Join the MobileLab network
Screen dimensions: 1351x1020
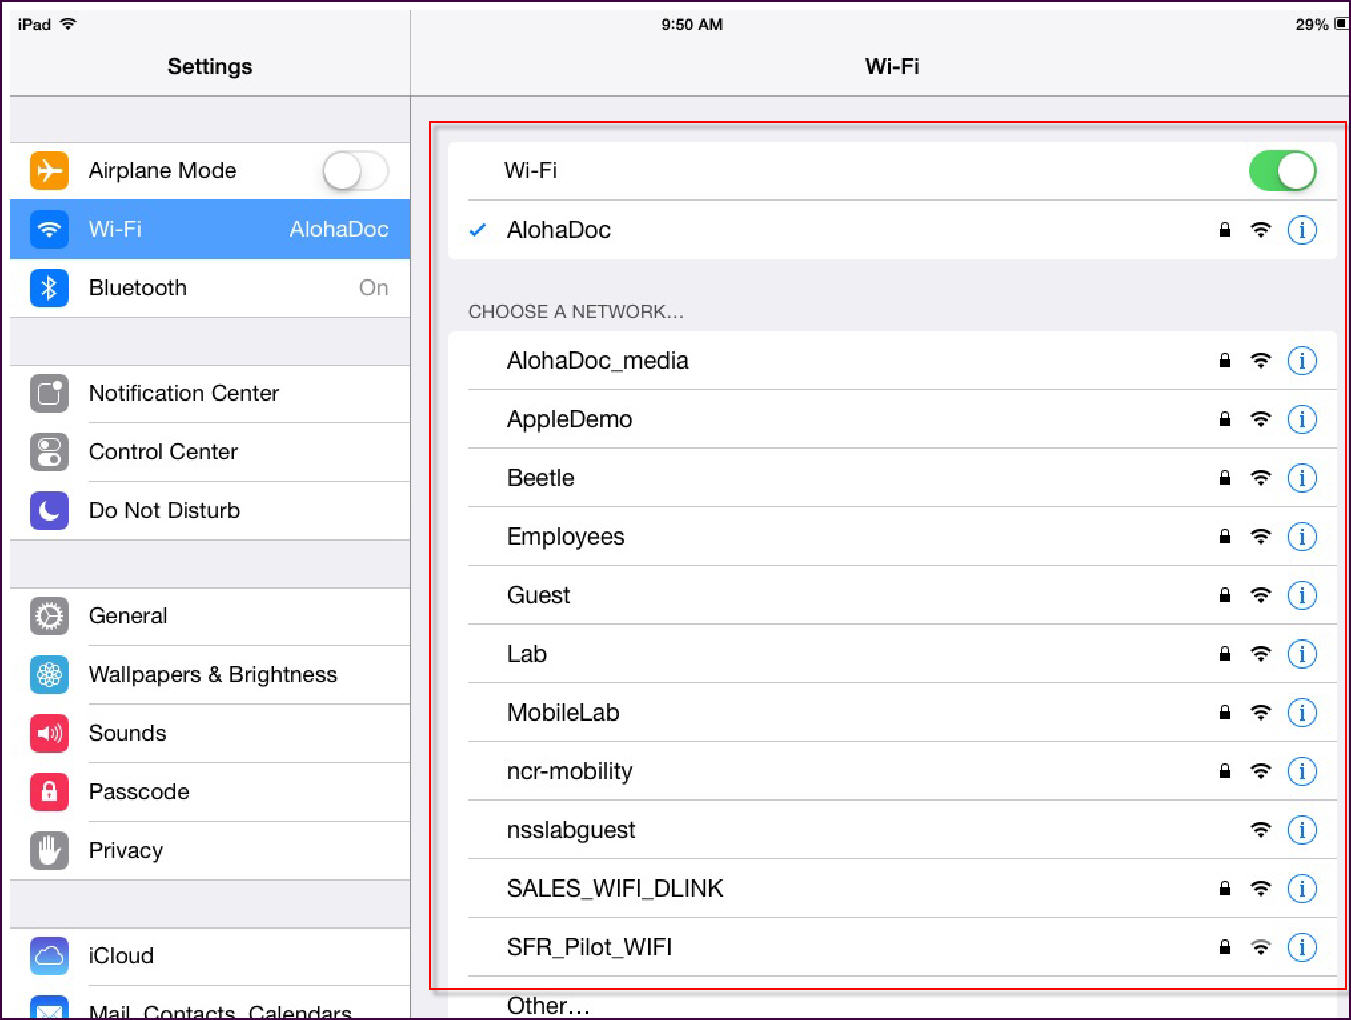click(x=892, y=713)
